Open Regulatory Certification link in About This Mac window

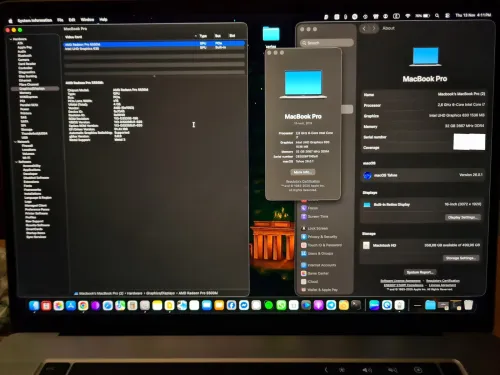(x=303, y=182)
